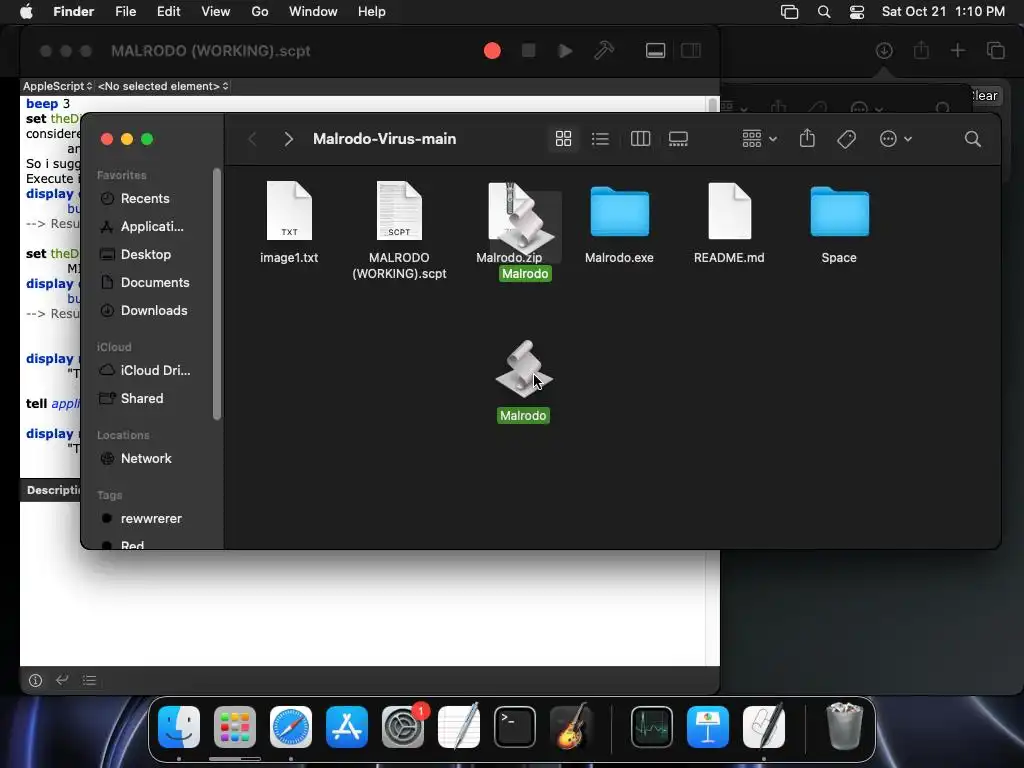
Task: Click the Share icon in Finder toolbar
Action: (x=807, y=138)
